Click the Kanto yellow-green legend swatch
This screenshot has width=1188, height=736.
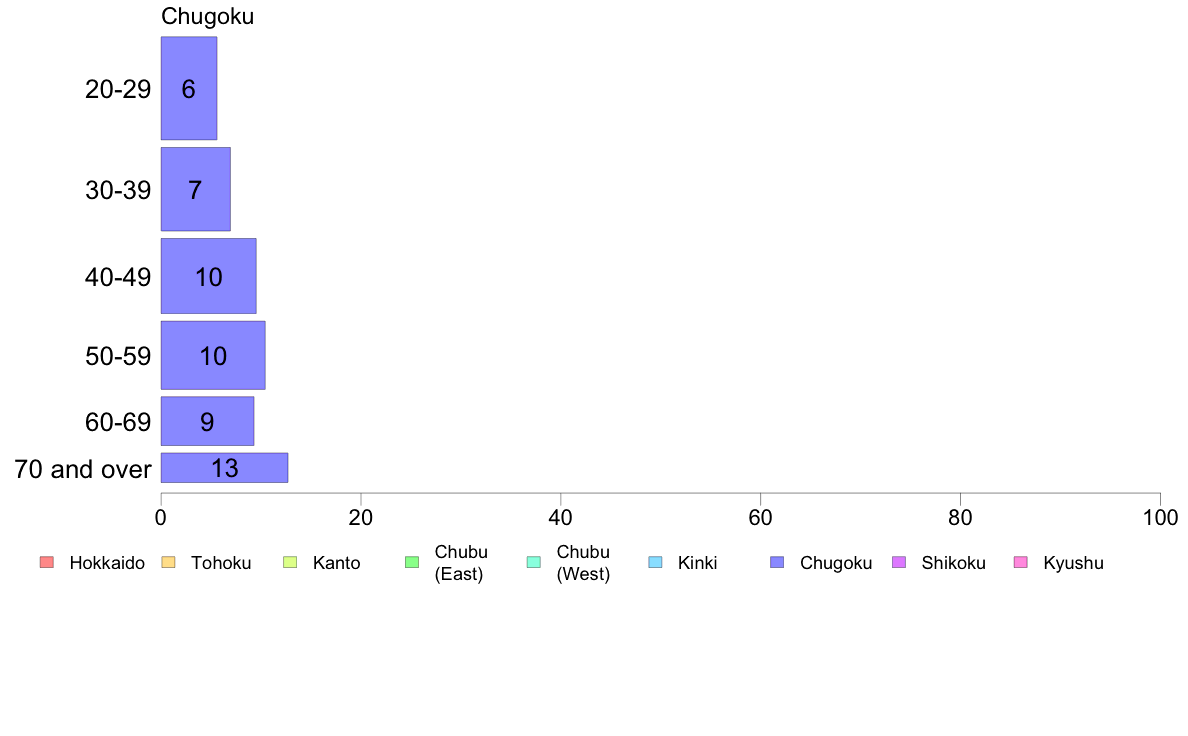coord(290,562)
